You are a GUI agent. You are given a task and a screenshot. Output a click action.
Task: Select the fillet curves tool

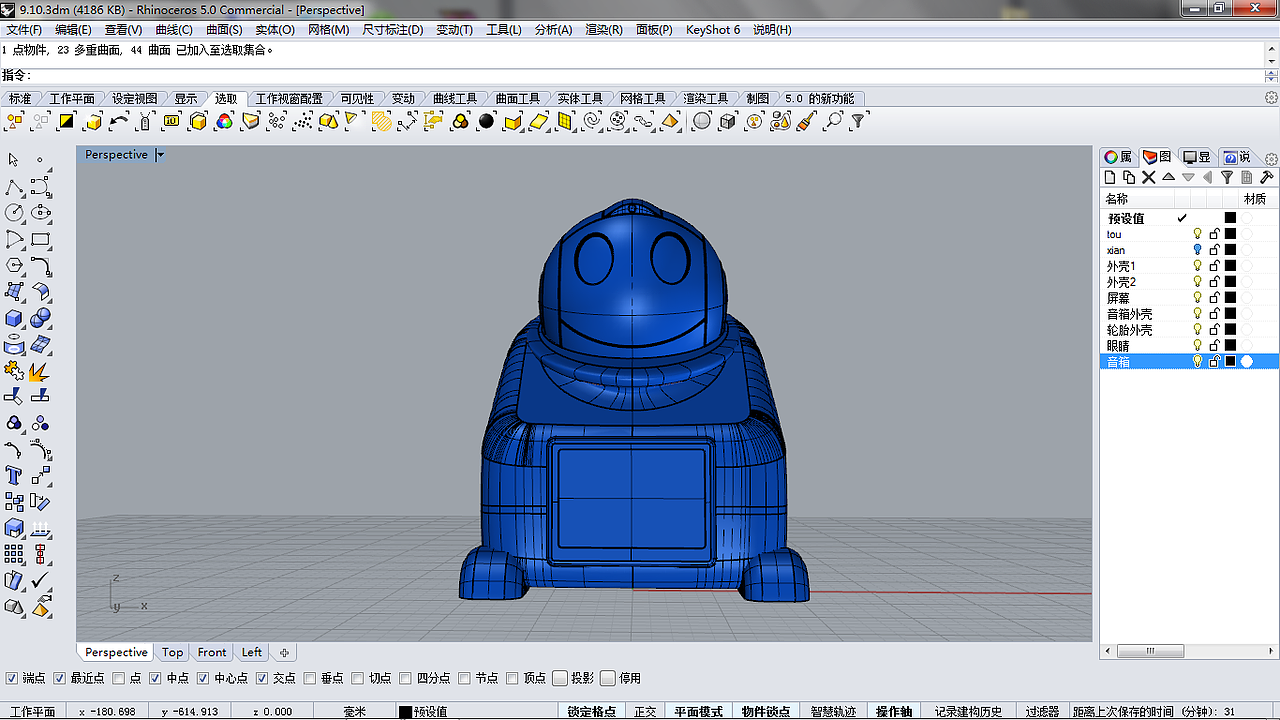(x=41, y=266)
